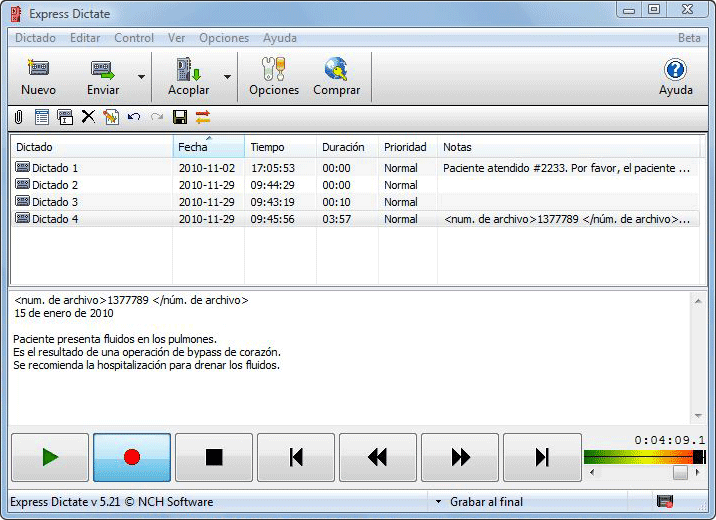Click the position slider right arrow
Viewport: 716px width, 520px height.
pyautogui.click(x=698, y=473)
